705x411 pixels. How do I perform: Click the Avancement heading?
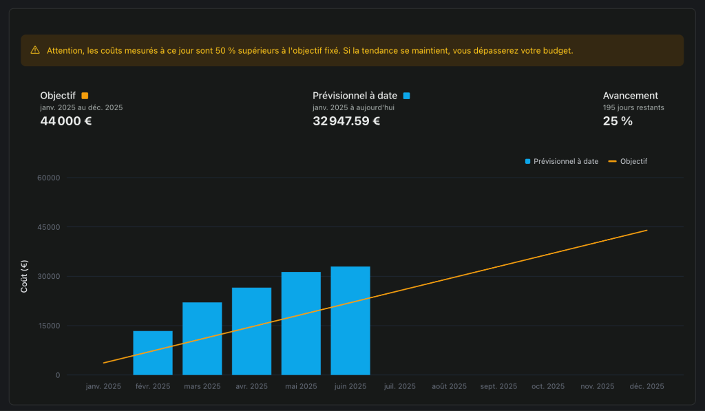[630, 96]
